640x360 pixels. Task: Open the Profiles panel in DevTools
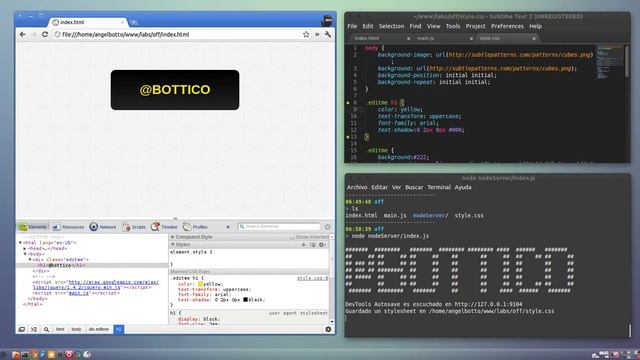tap(196, 227)
